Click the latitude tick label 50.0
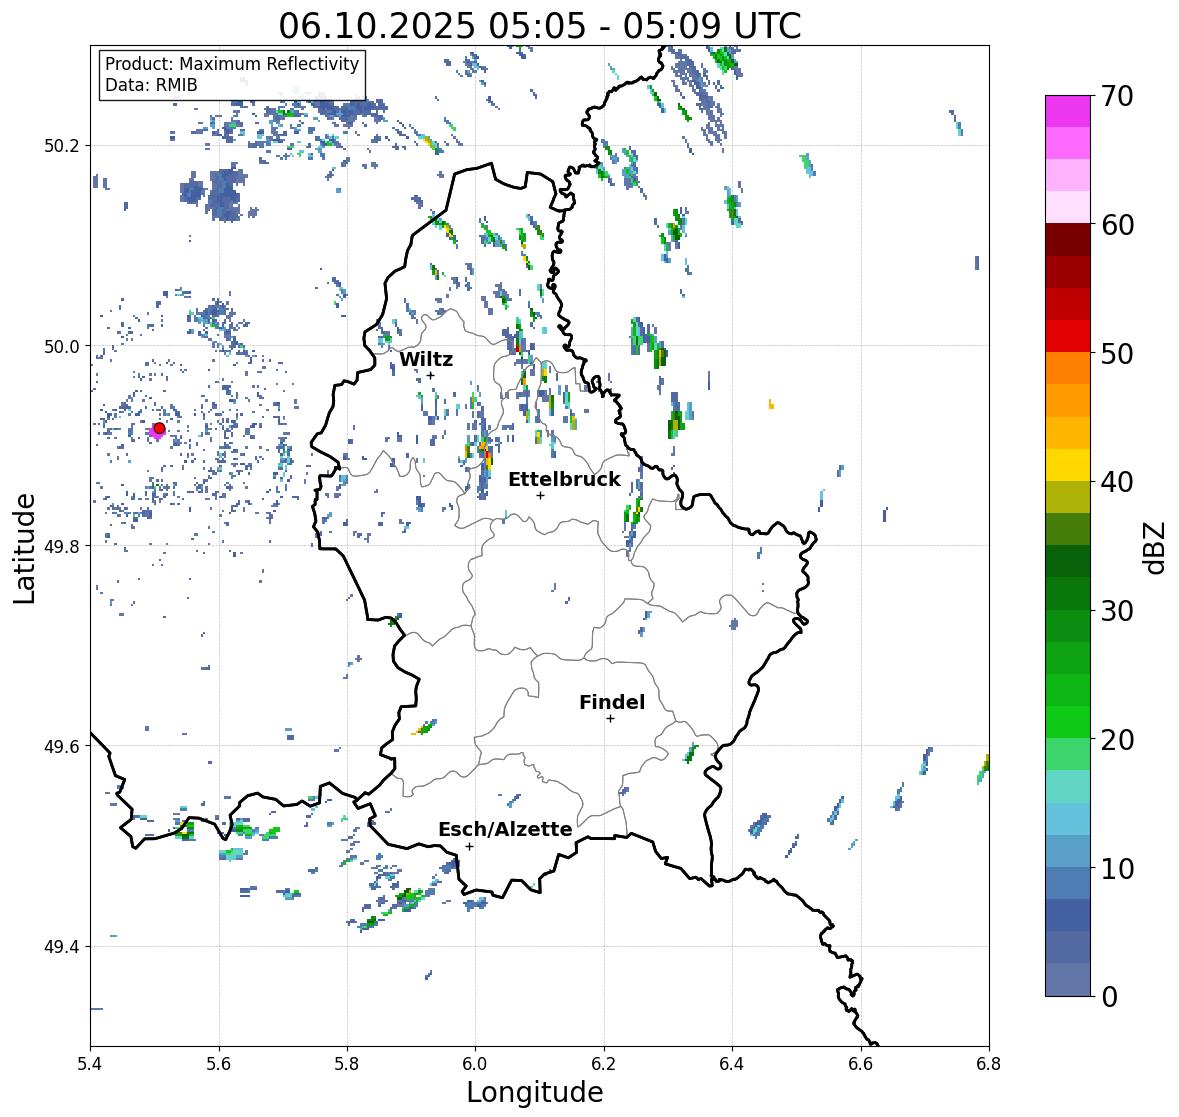 point(62,347)
